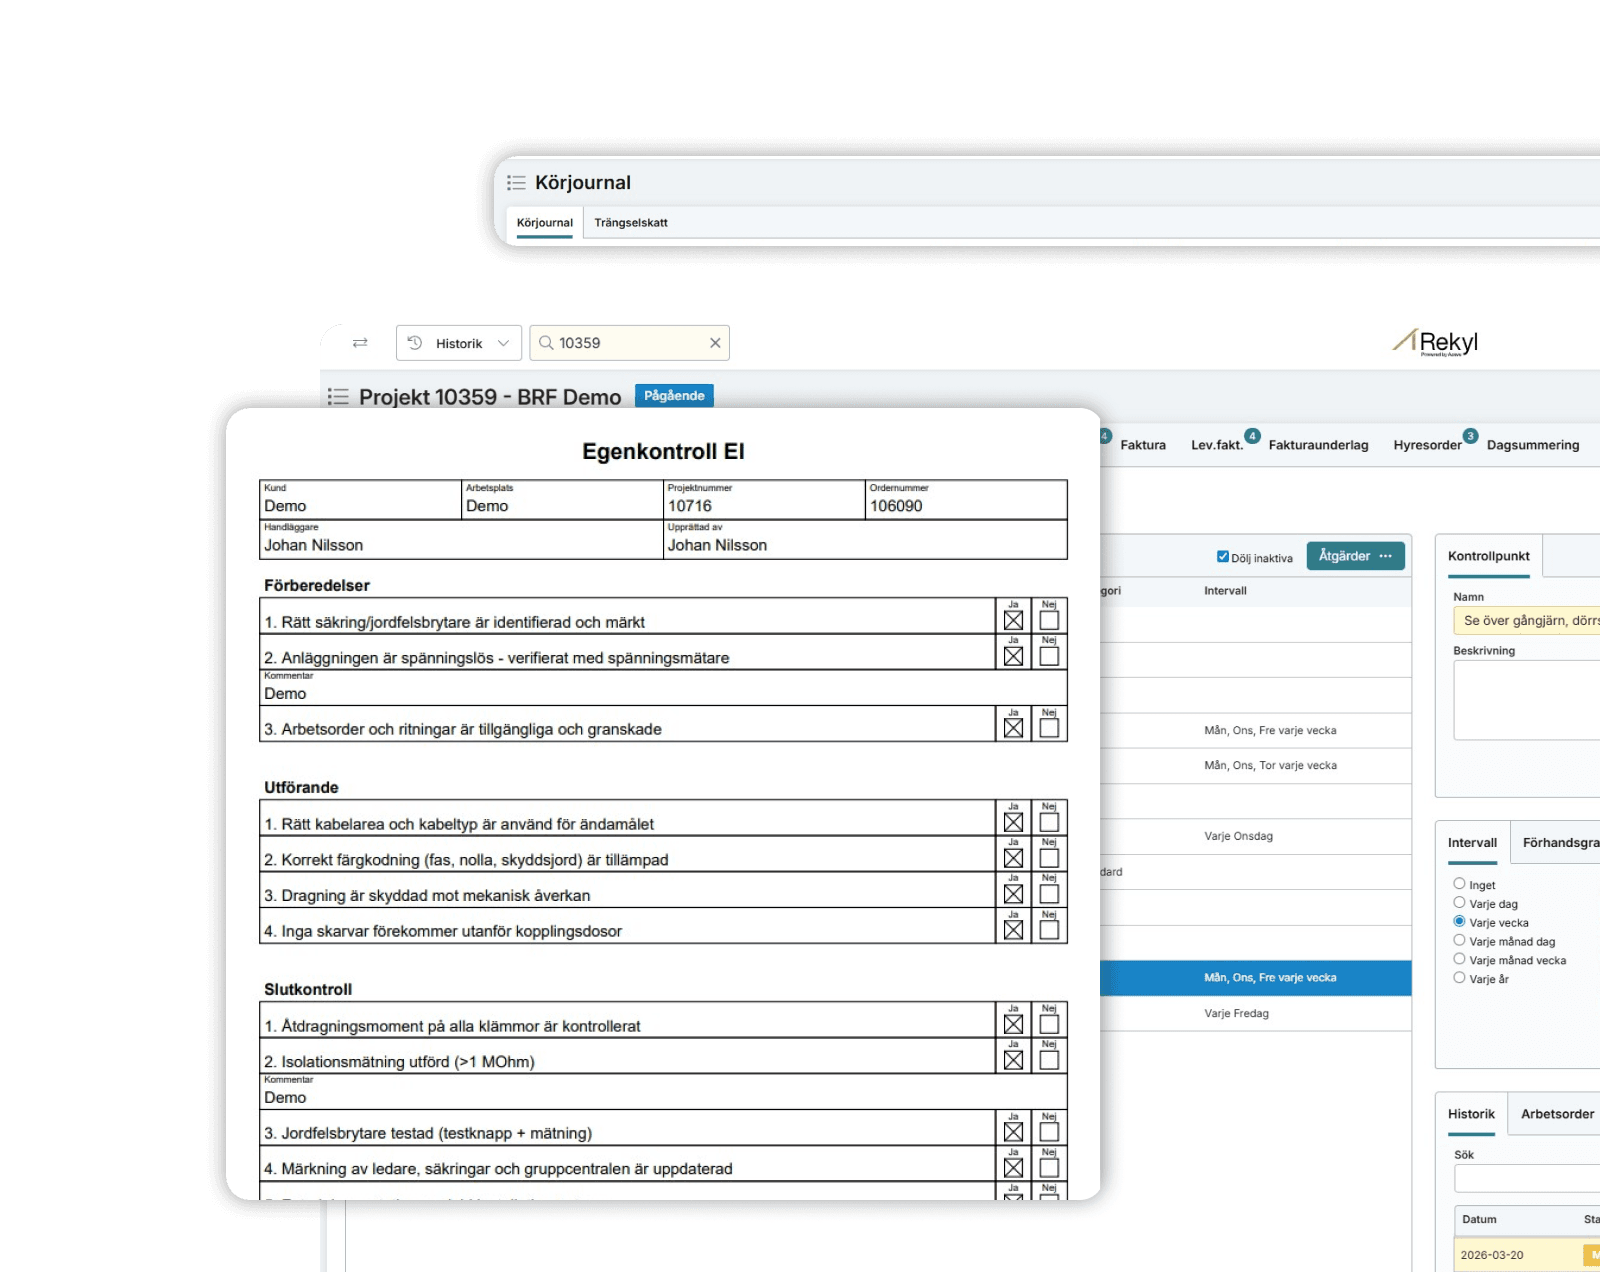Open the Faktura tab
The width and height of the screenshot is (1600, 1272).
(x=1143, y=445)
